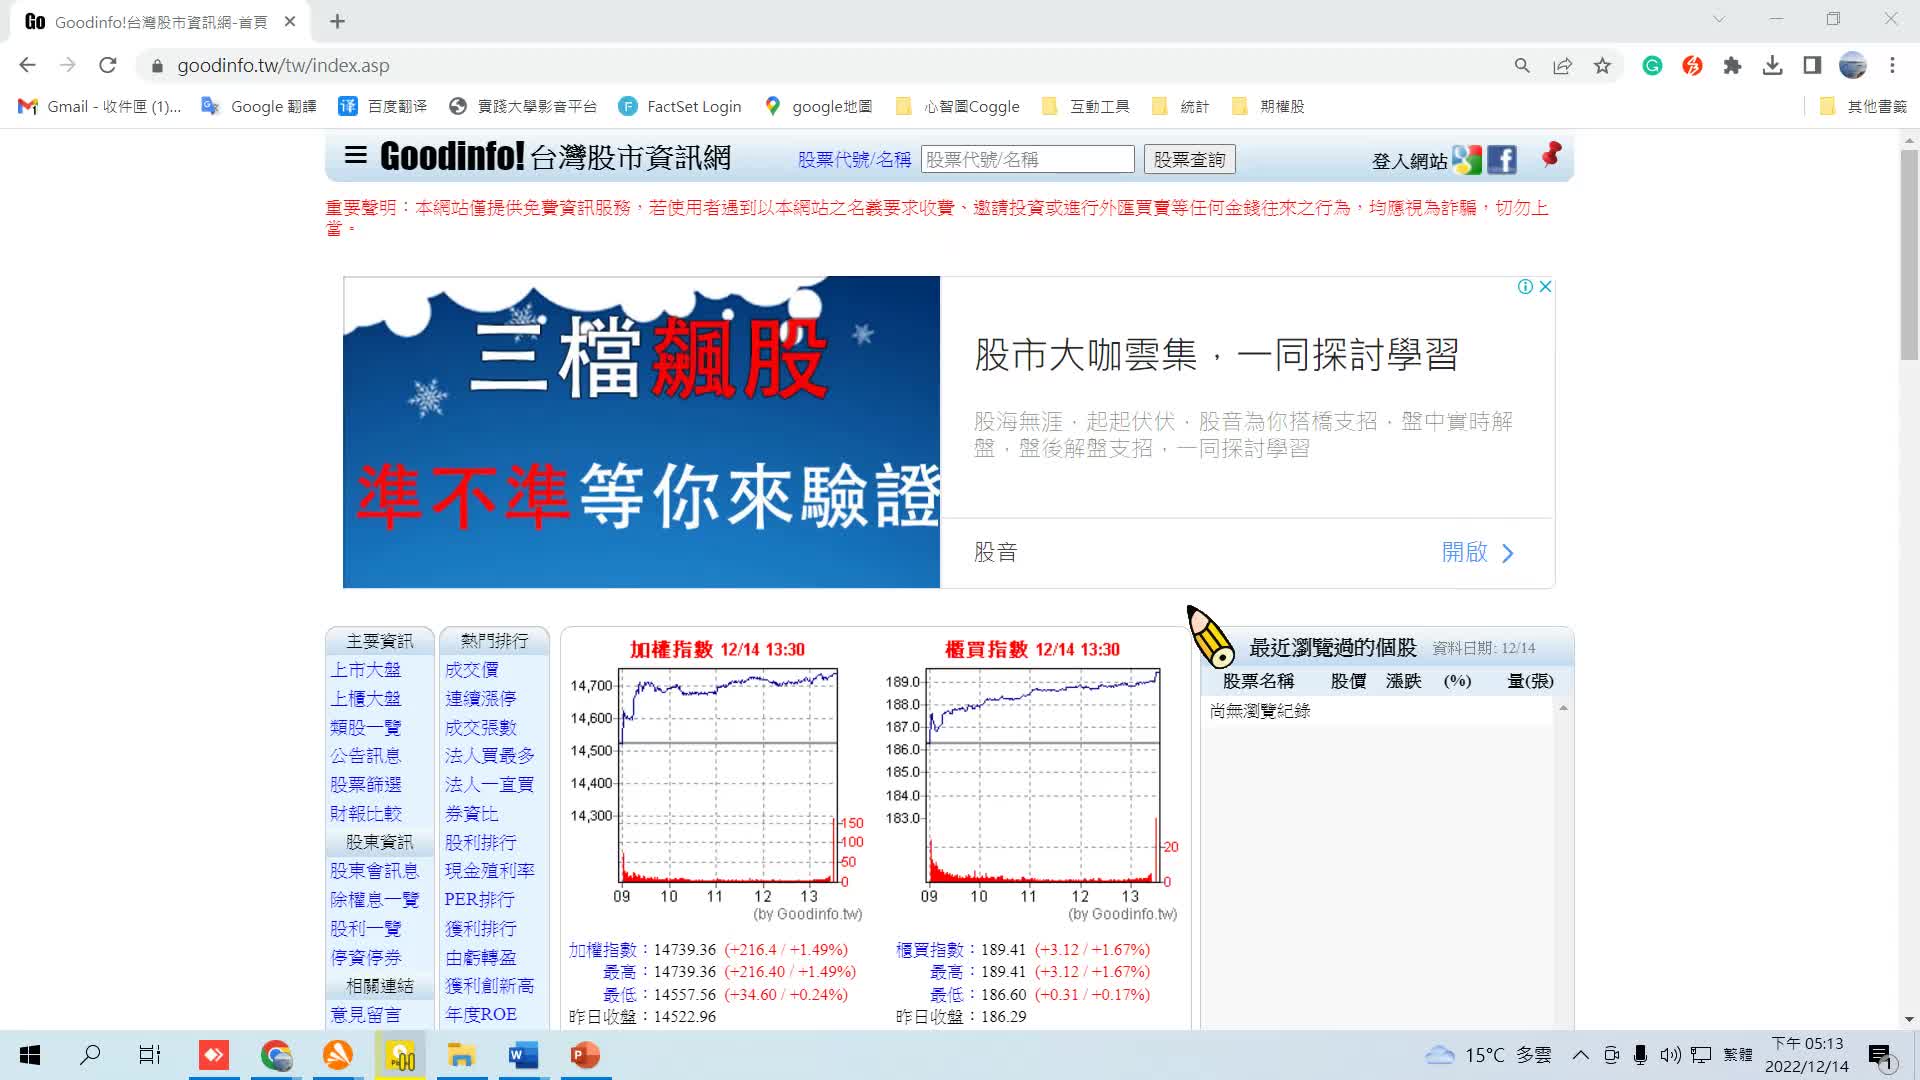This screenshot has height=1080, width=1920.
Task: Open the 類股一覽 menu link
Action: [366, 728]
